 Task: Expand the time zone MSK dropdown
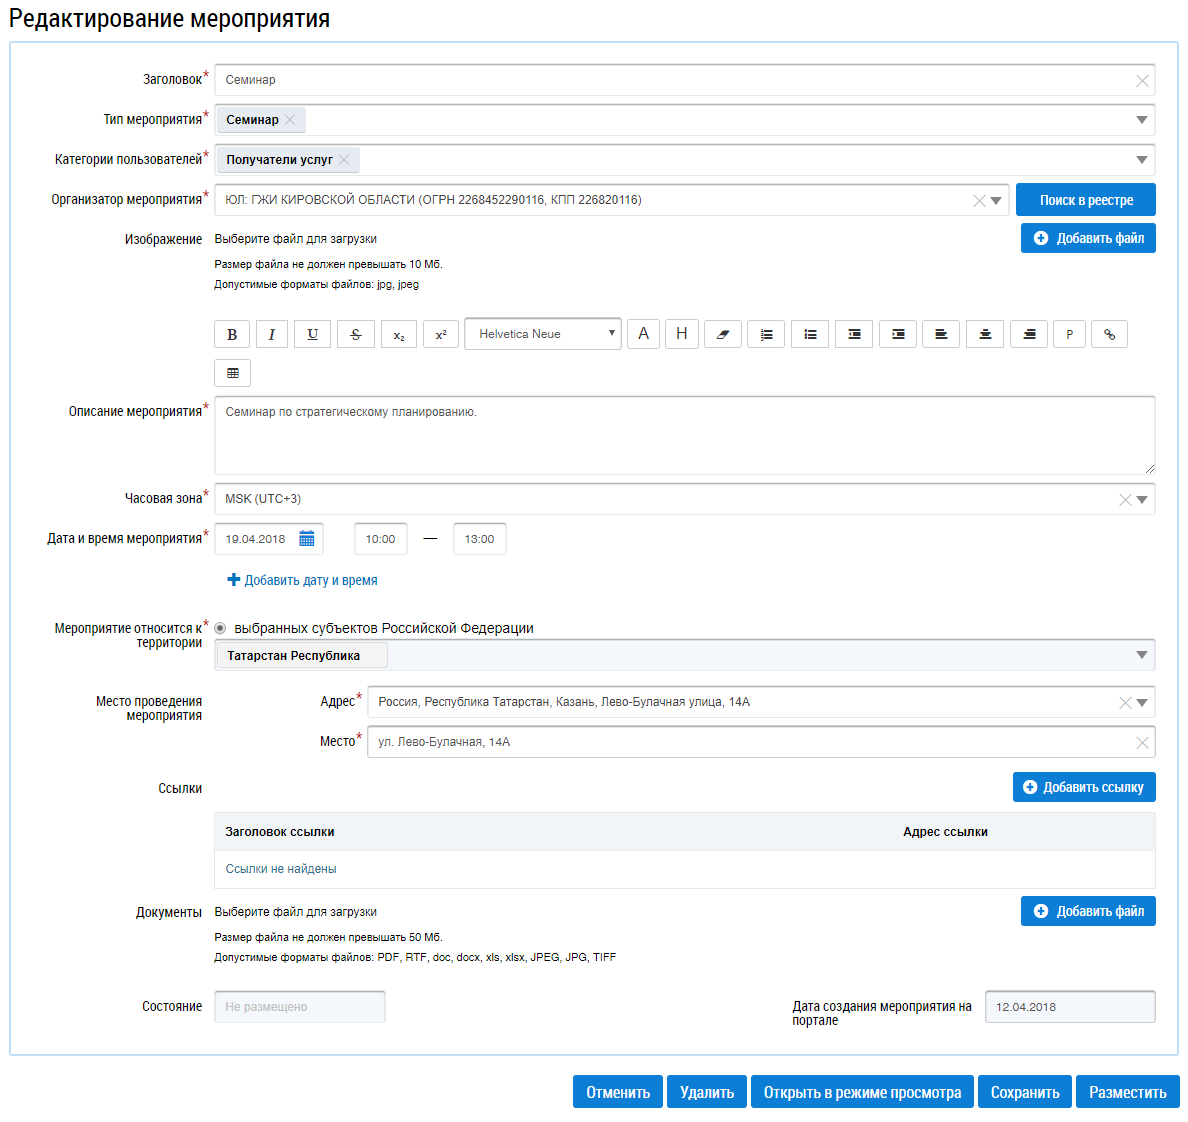click(1141, 499)
